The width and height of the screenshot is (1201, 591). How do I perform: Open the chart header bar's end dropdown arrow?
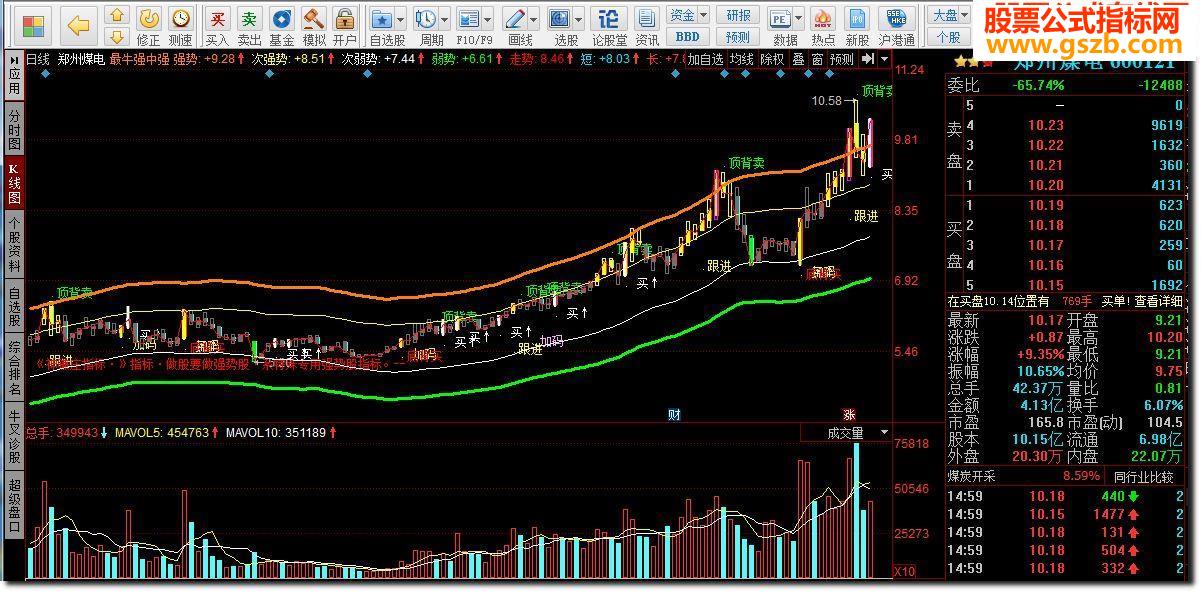[x=885, y=59]
